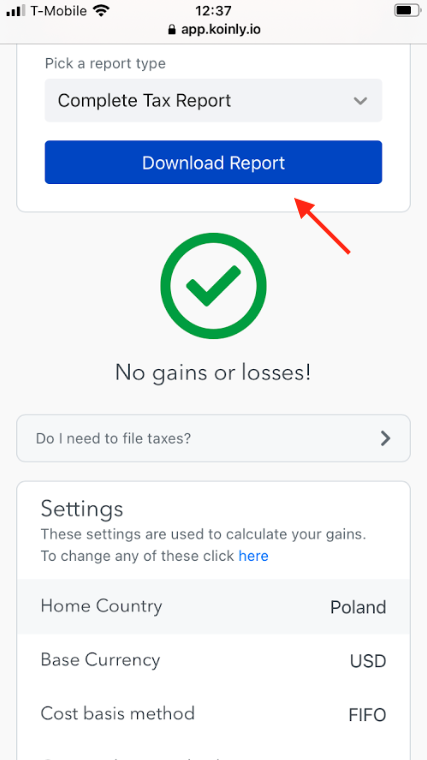
Task: Tap the battery icon in status bar
Action: pyautogui.click(x=407, y=10)
